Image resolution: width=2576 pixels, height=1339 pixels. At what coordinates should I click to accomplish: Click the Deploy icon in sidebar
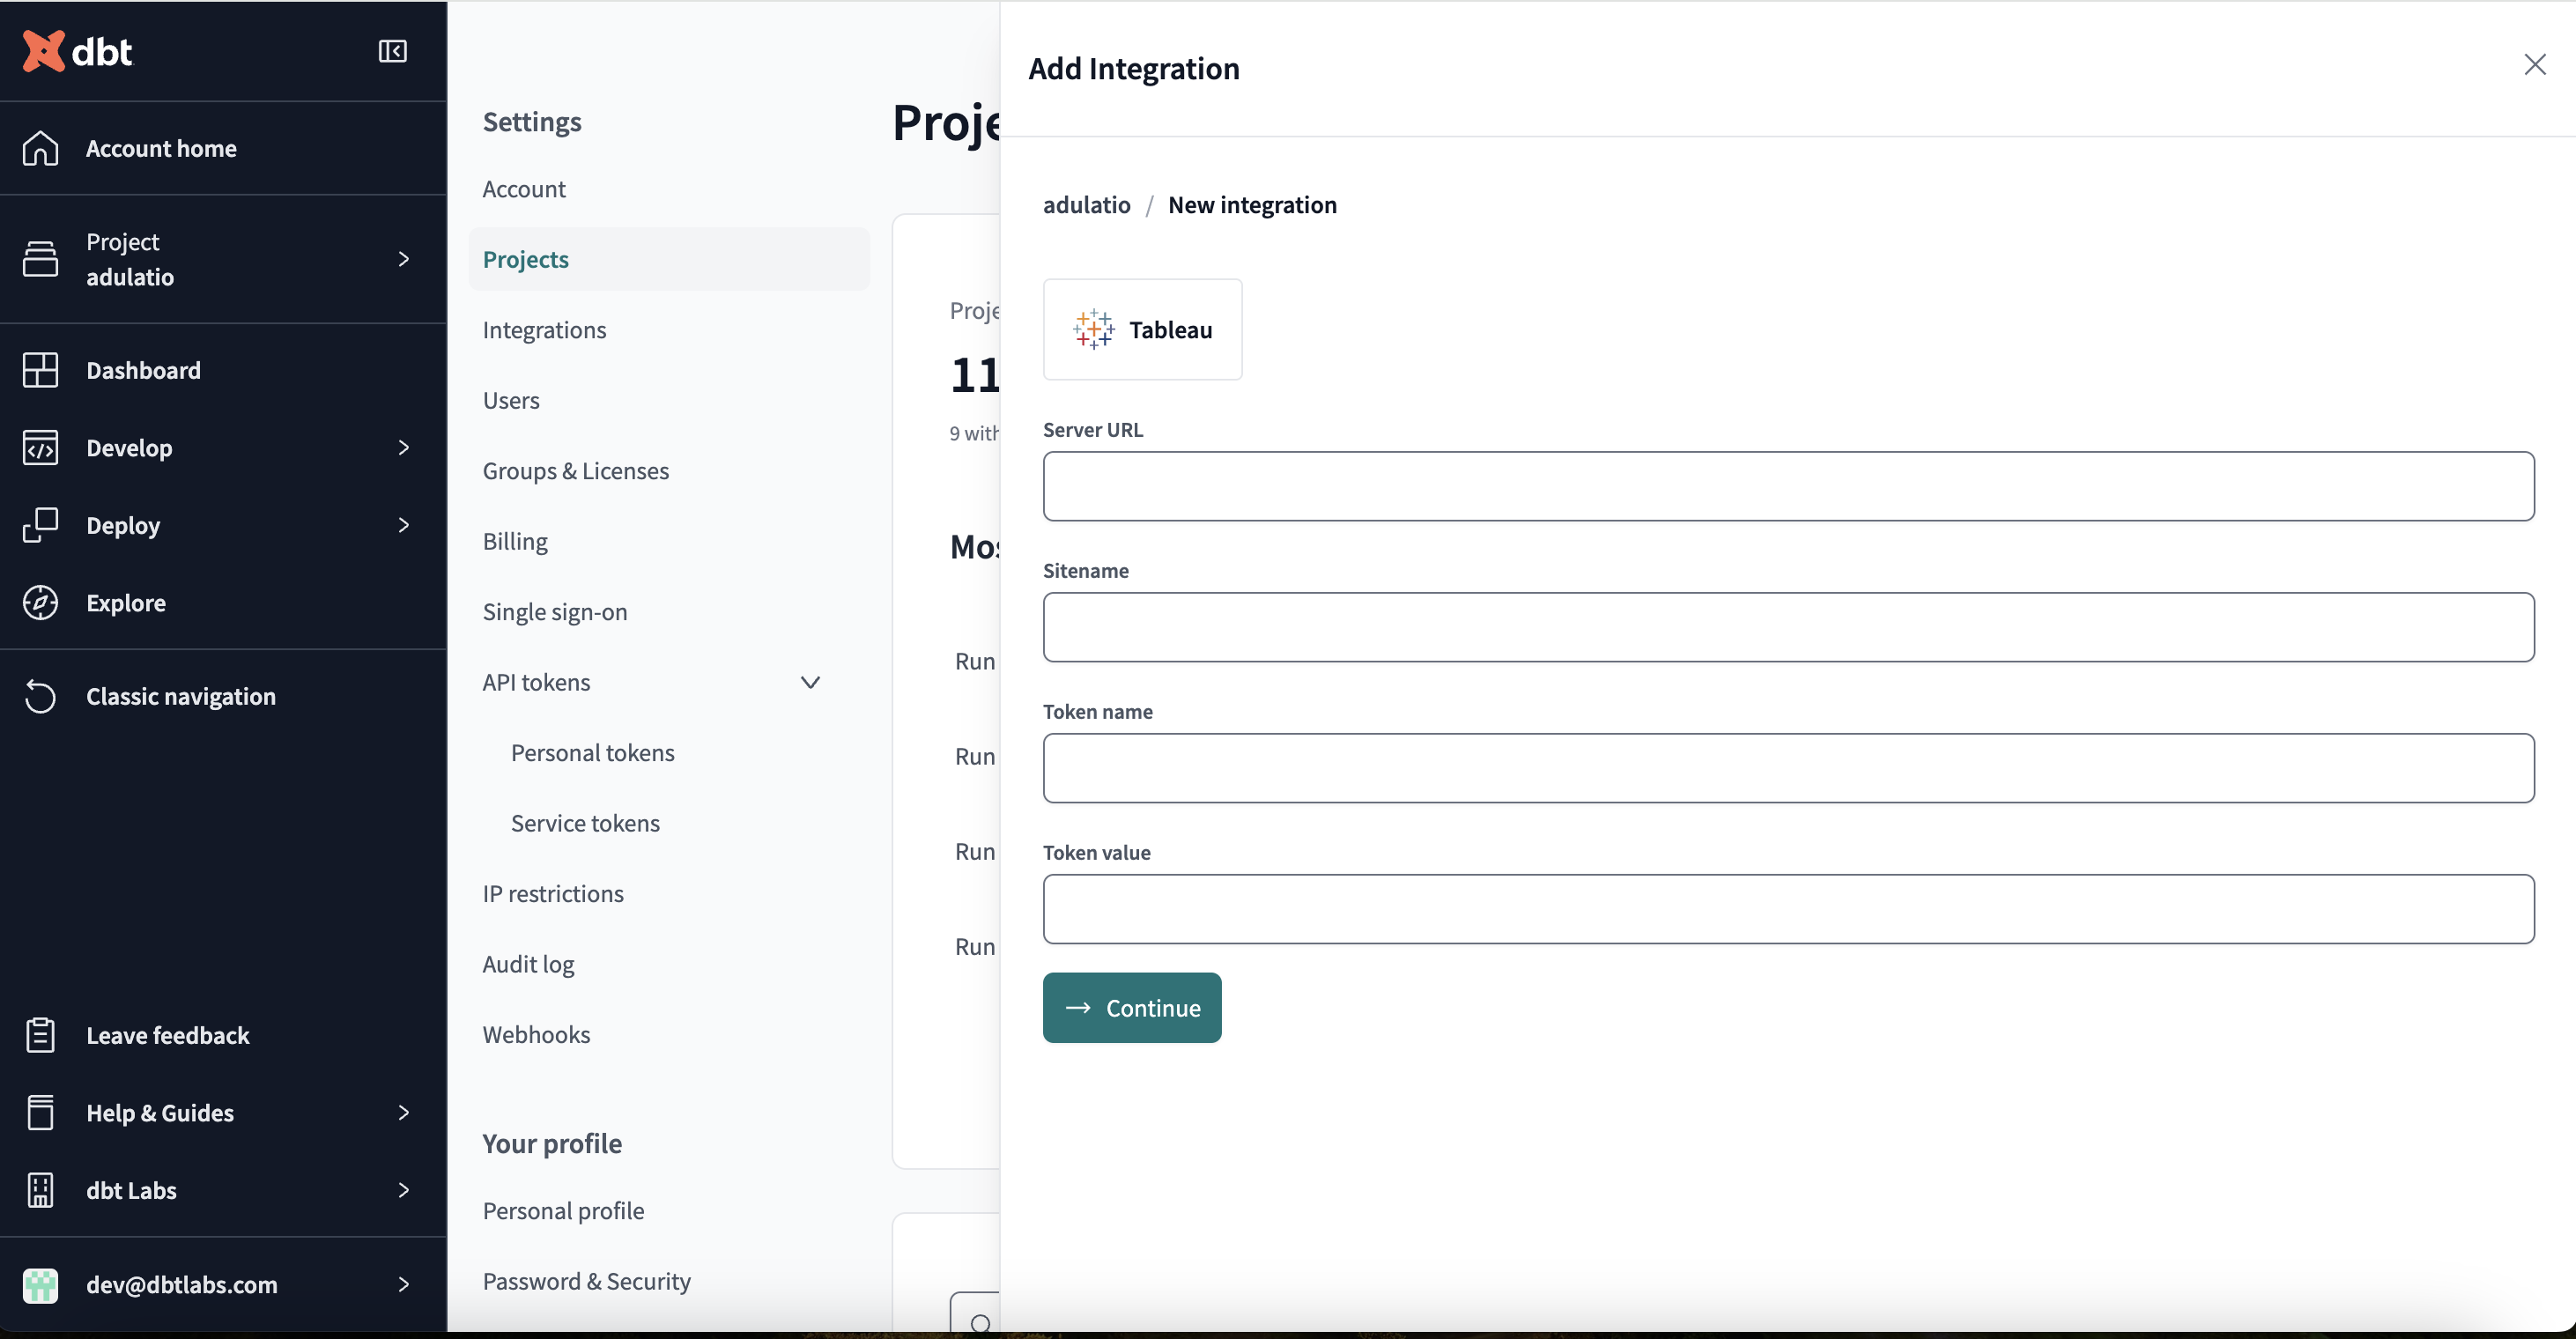pos(41,525)
